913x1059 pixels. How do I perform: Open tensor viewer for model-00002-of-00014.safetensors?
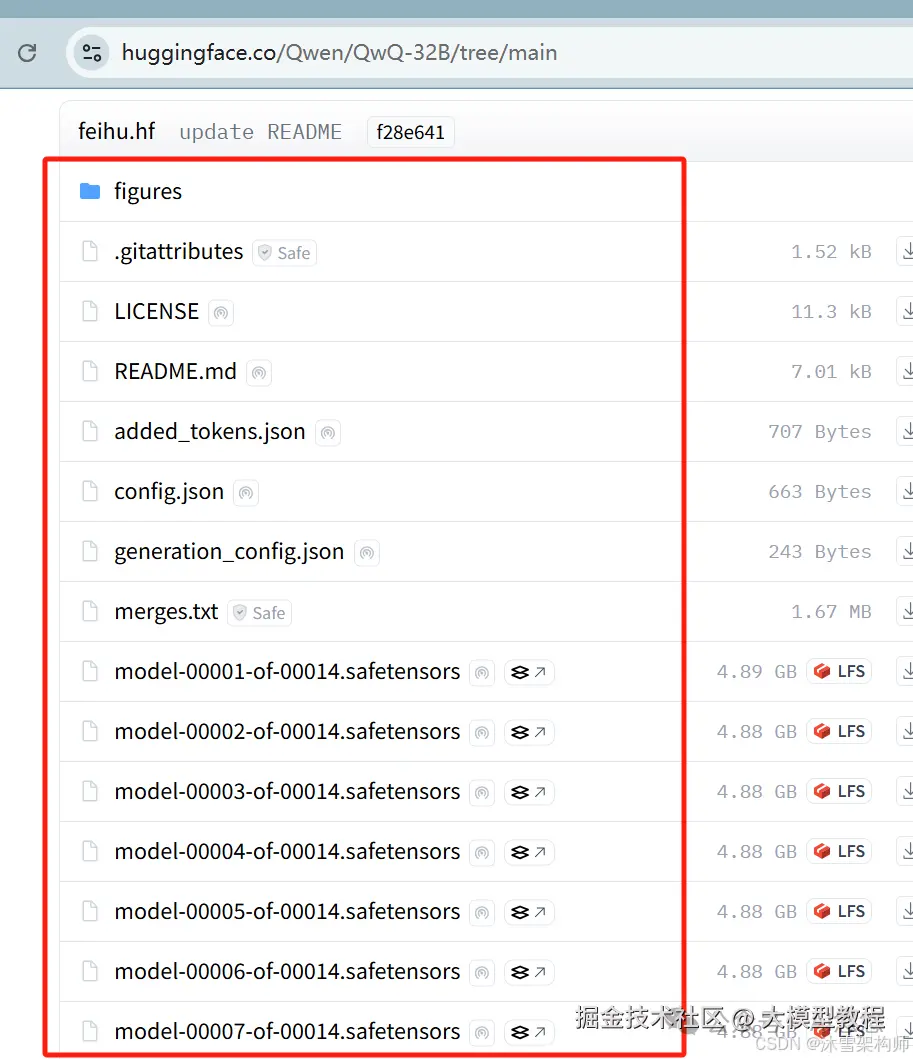pyautogui.click(x=529, y=733)
